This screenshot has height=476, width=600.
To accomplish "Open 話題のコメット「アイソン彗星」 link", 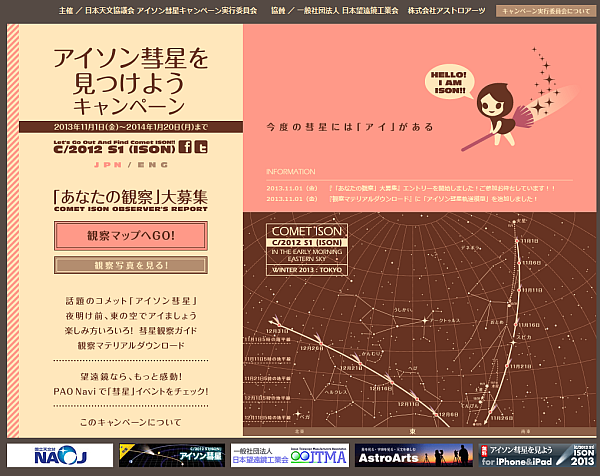I will 130,300.
